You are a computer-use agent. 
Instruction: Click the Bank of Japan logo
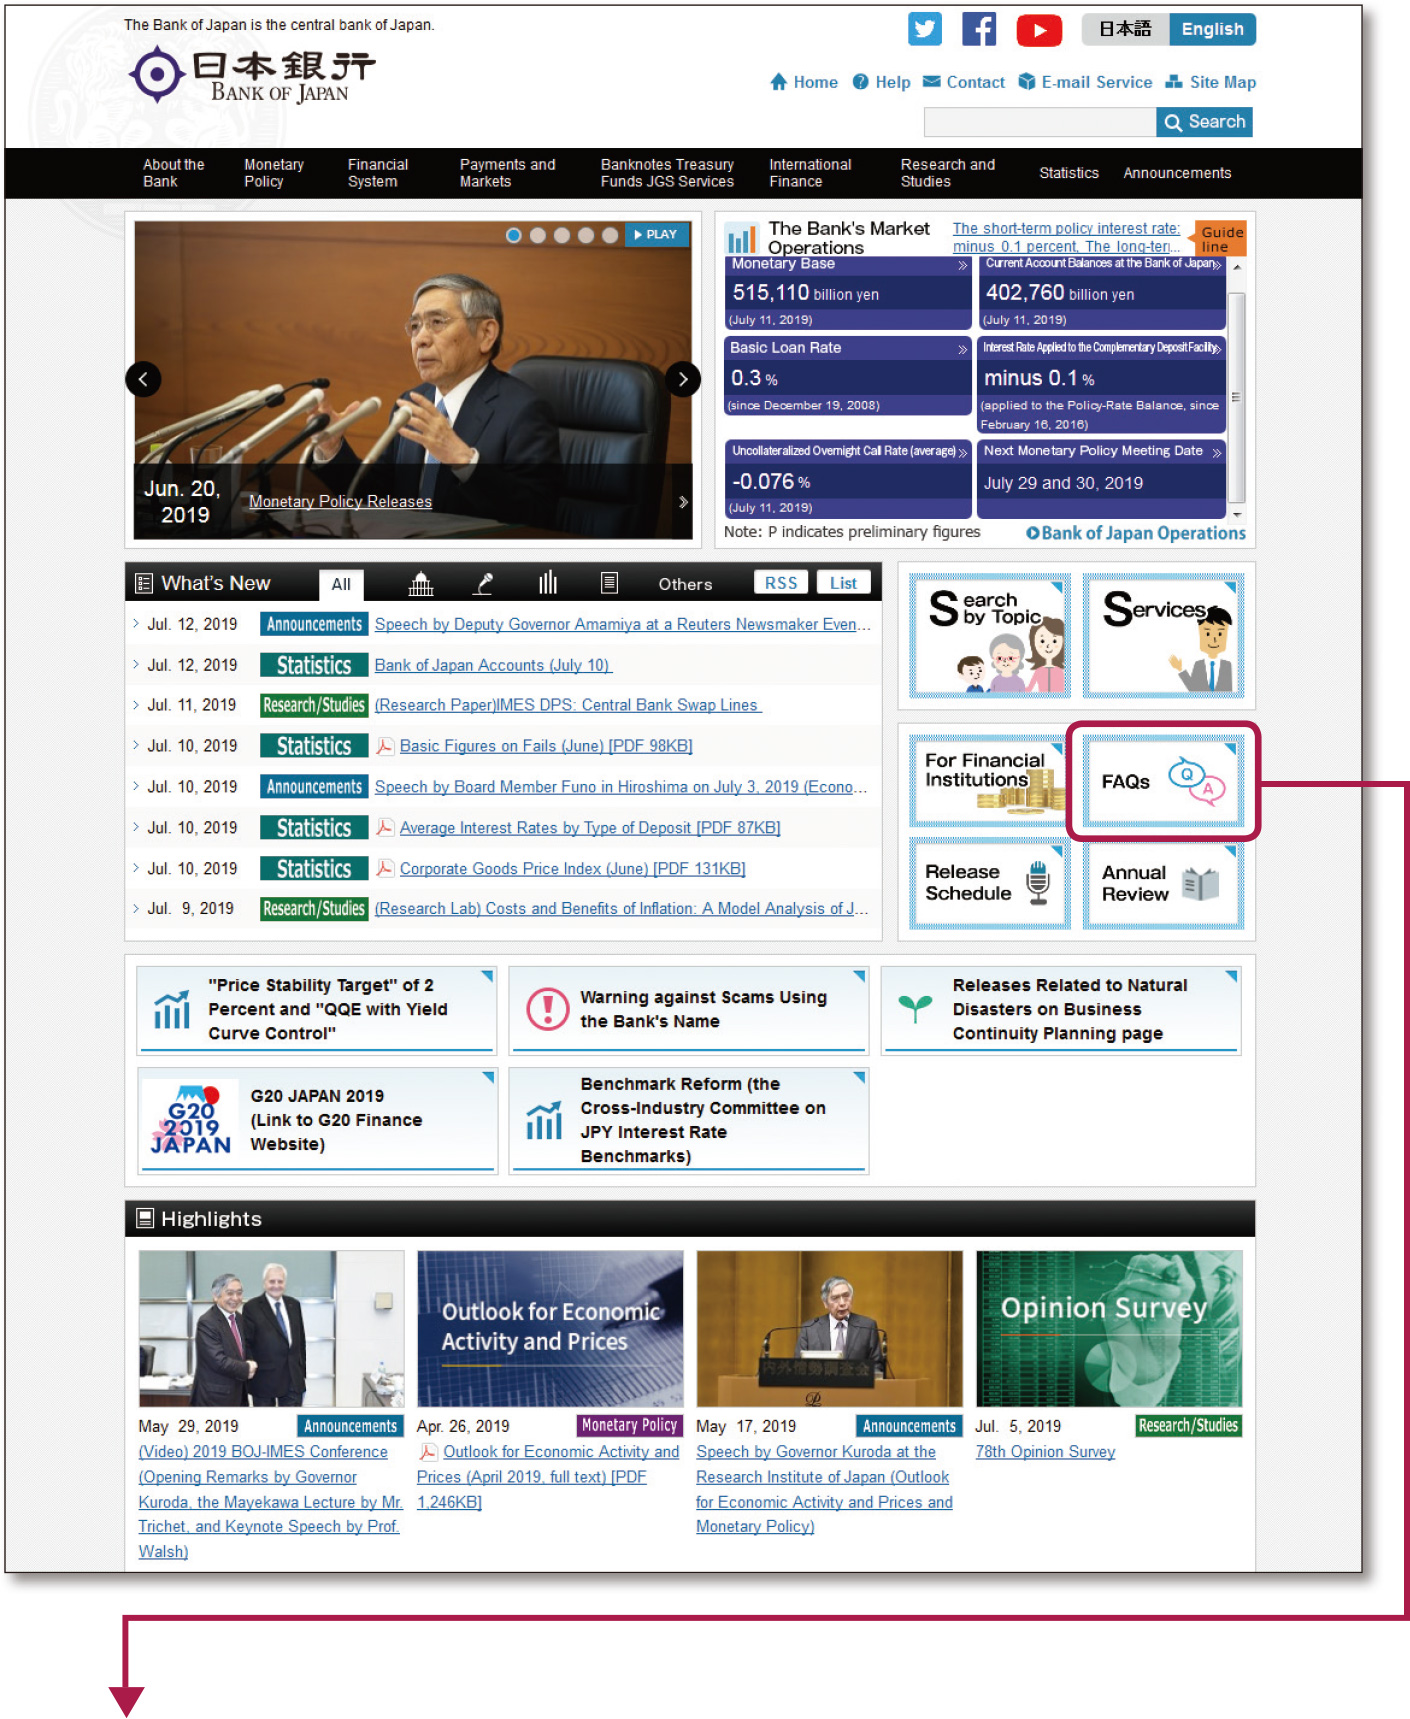(x=253, y=76)
